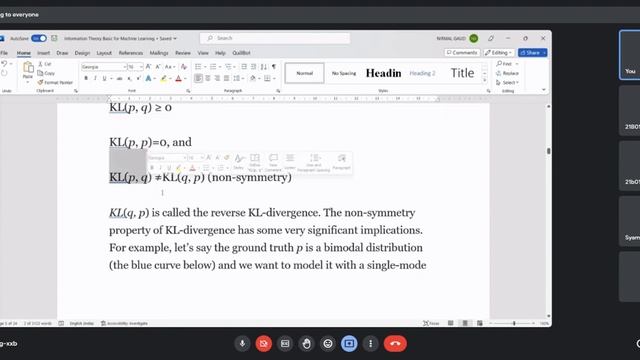
Task: Apply the red font color
Action: [178, 78]
